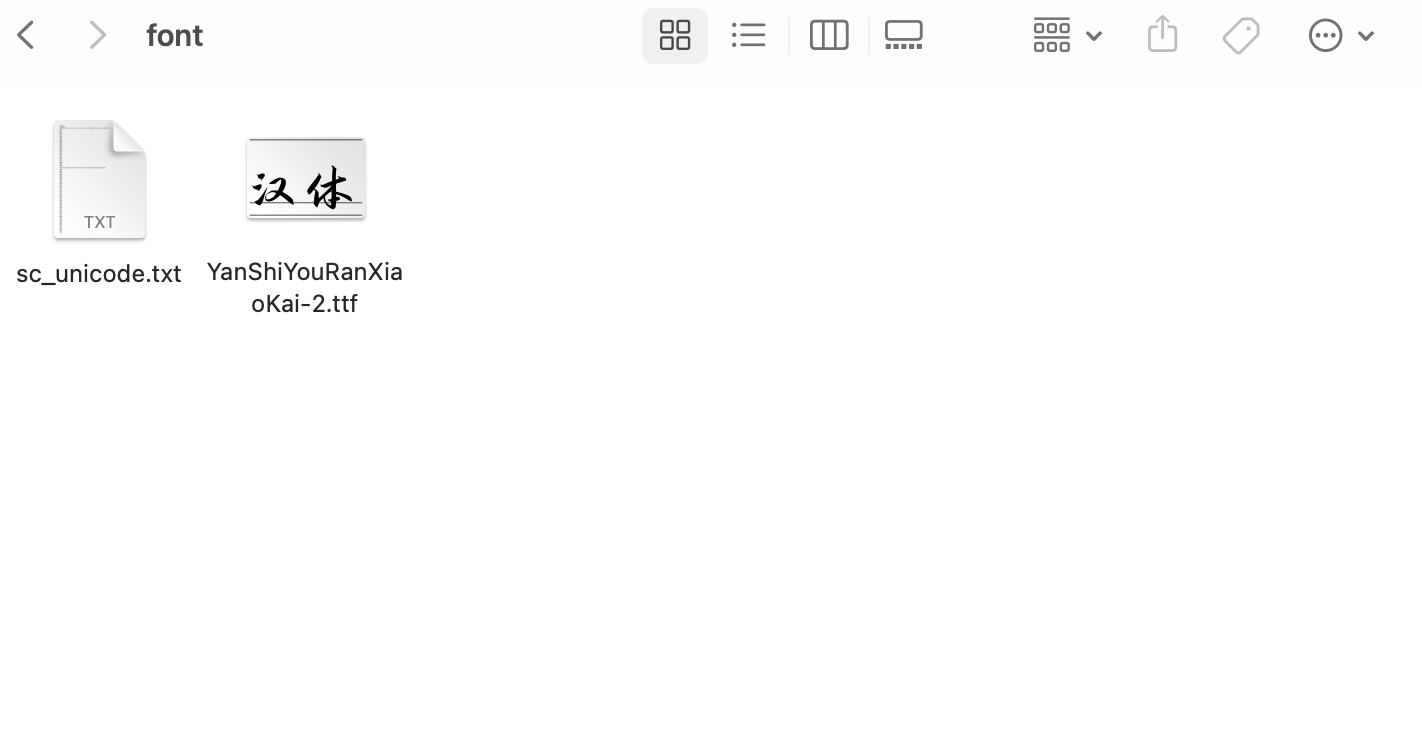Image resolution: width=1422 pixels, height=748 pixels.
Task: Select the YanShiYouRanXiaoKai-2.ttf font thumbnail
Action: [x=306, y=179]
